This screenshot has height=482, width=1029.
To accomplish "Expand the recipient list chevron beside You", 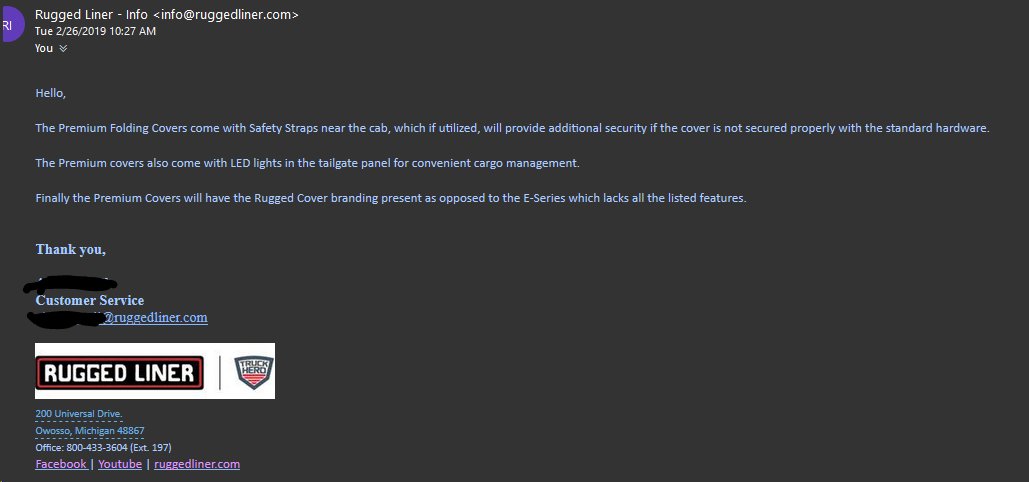I will [x=63, y=48].
